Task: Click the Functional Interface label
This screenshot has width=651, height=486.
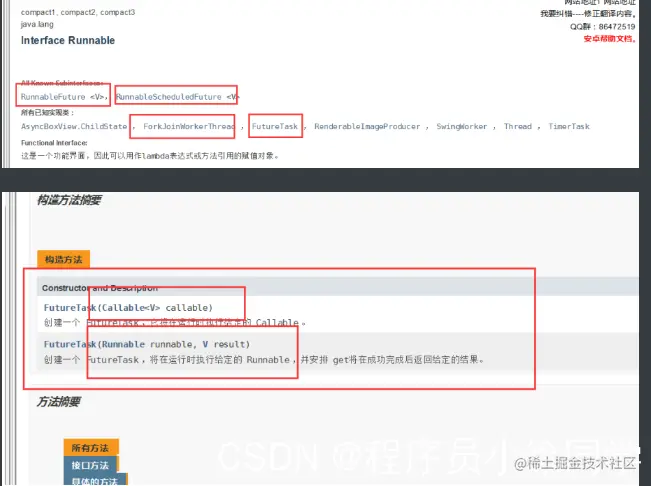Action: click(54, 143)
